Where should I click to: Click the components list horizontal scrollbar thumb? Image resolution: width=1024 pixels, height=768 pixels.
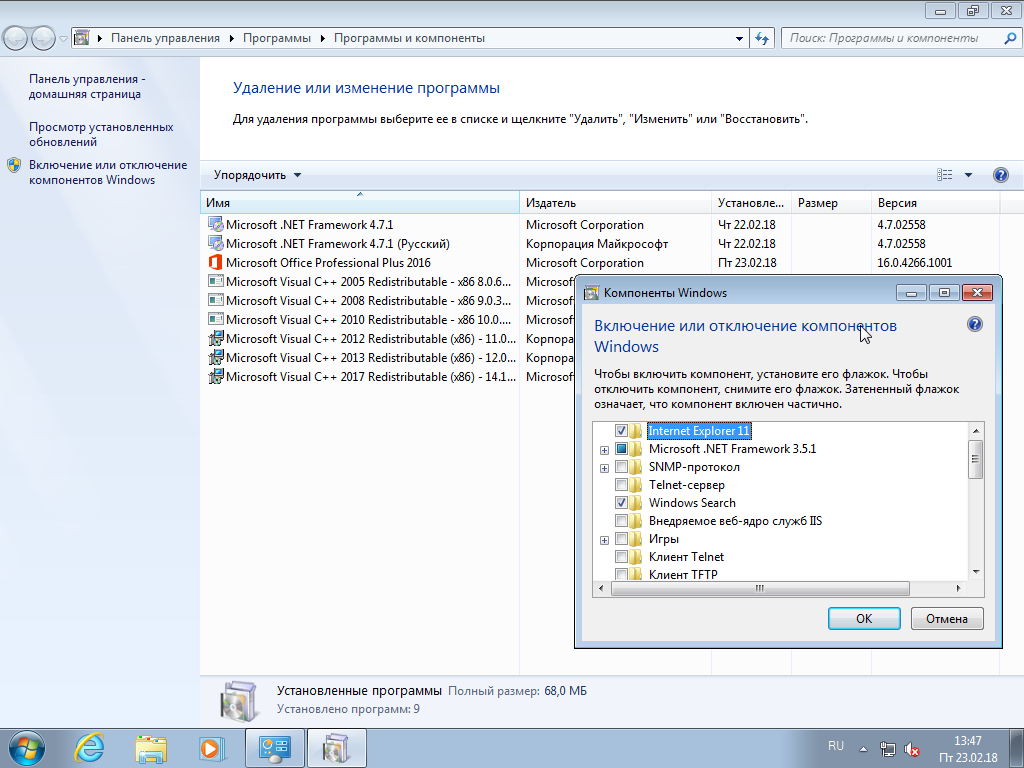coord(760,588)
